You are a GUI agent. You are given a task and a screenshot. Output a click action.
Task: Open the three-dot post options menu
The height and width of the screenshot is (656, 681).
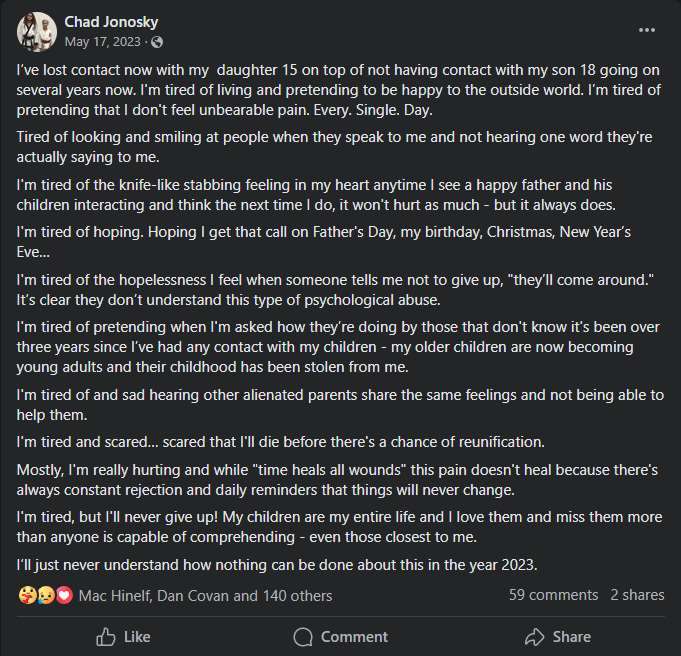(x=648, y=30)
